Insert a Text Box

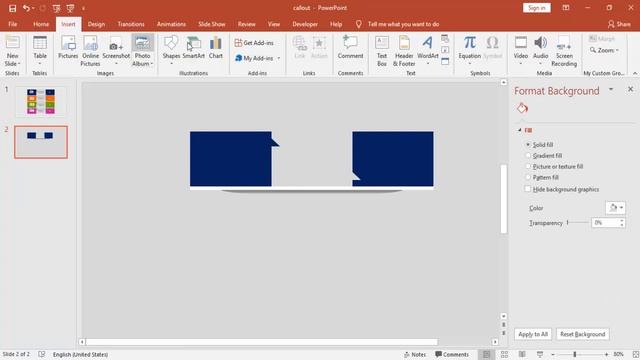click(x=382, y=51)
